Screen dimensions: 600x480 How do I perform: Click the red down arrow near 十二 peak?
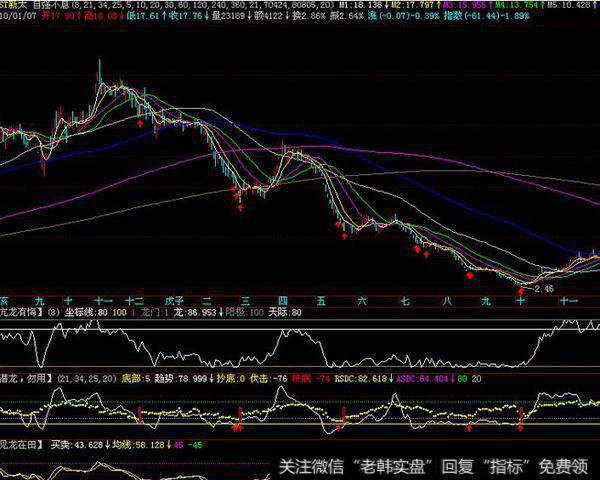(140, 123)
